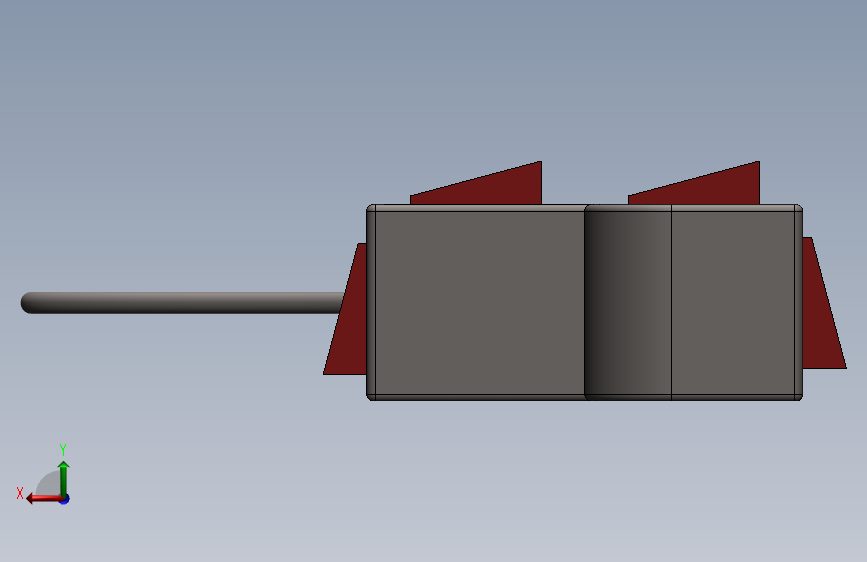The image size is (867, 562).
Task: Click the green Y axis arrow of triad
Action: [x=64, y=478]
